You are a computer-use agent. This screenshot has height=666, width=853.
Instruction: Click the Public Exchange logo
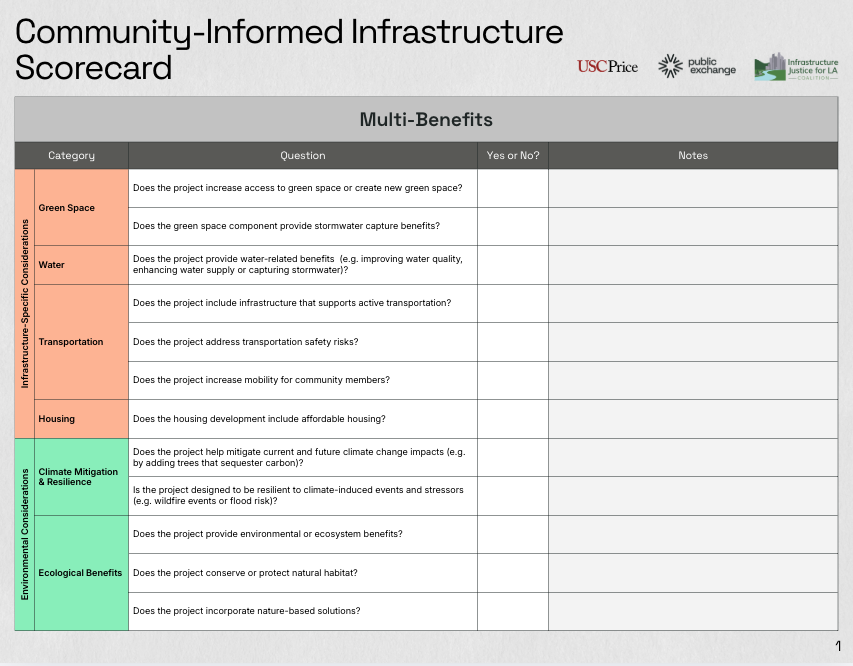(x=697, y=67)
